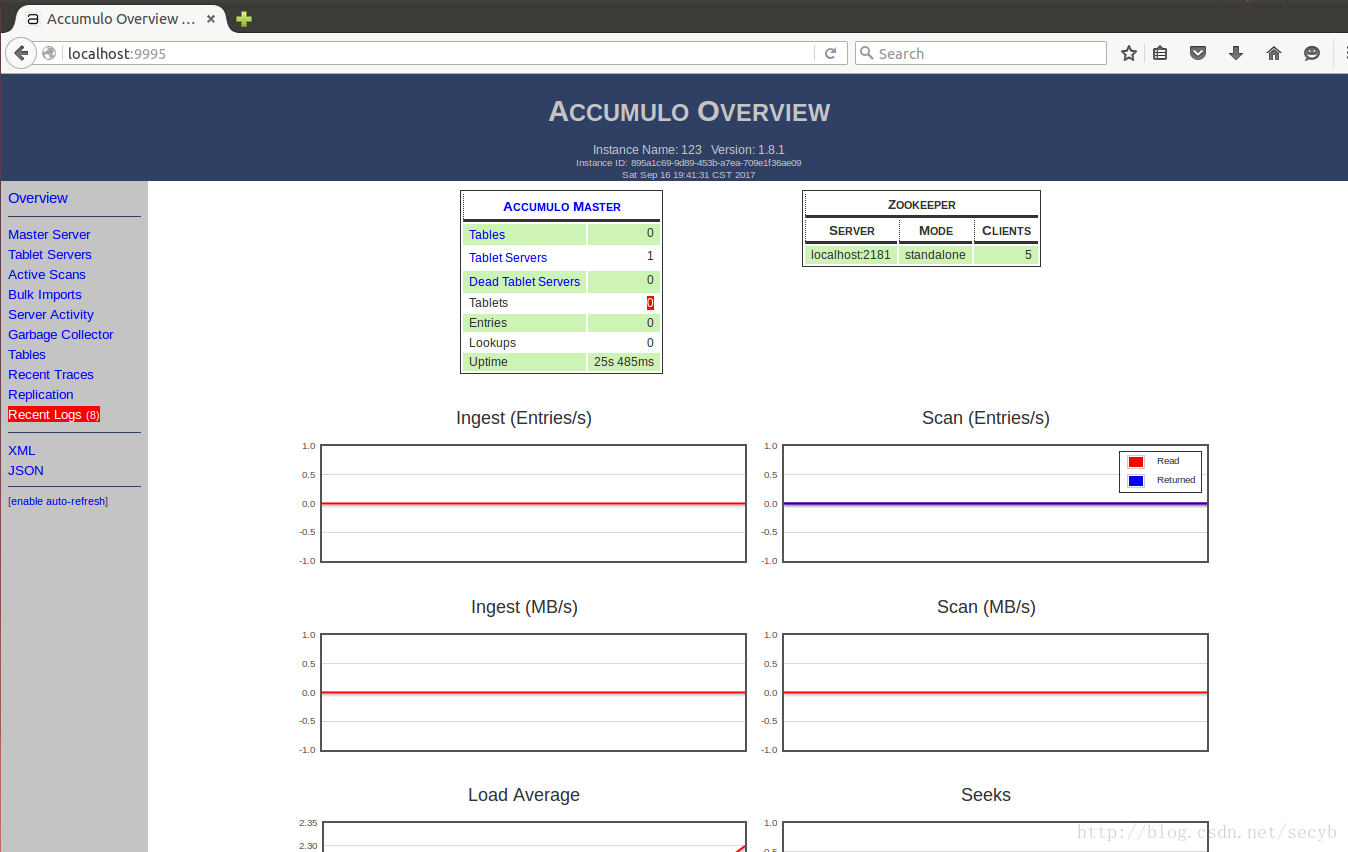Click the globe site identity icon
This screenshot has width=1348, height=852.
tap(49, 53)
